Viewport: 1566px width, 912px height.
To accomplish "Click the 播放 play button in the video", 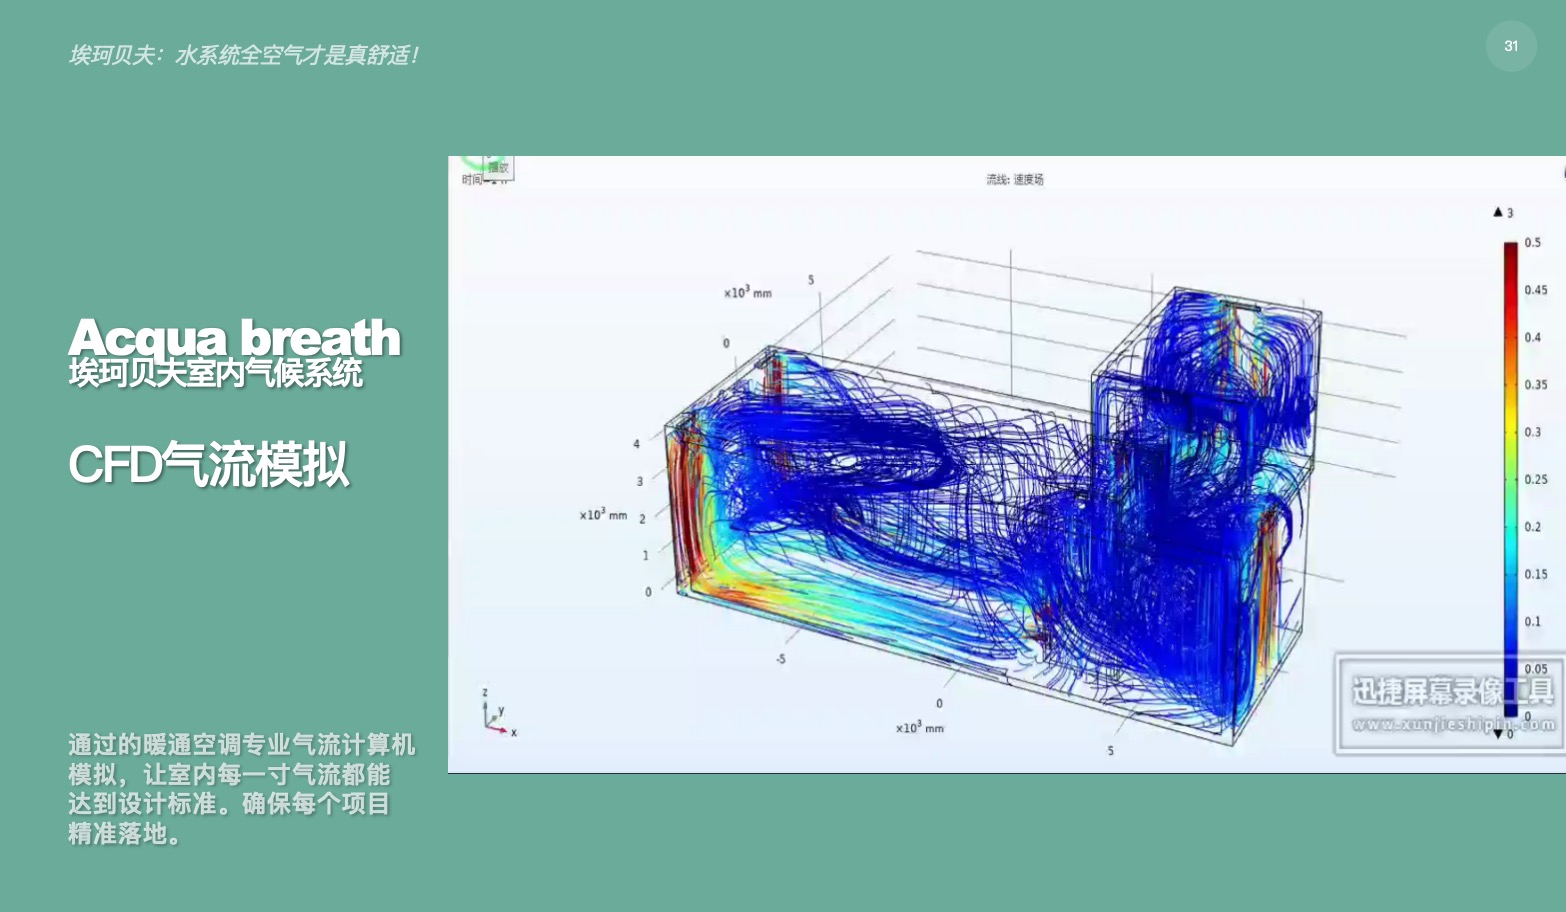I will [498, 168].
